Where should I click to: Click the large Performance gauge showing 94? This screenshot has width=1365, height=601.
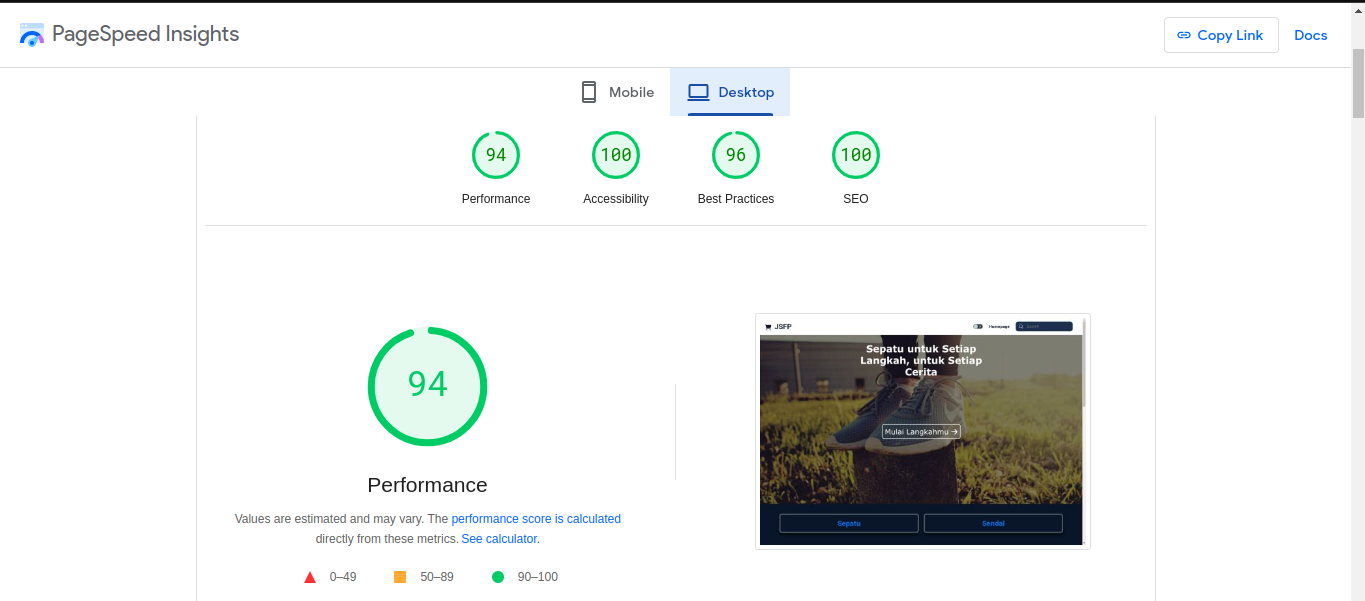[x=428, y=386]
